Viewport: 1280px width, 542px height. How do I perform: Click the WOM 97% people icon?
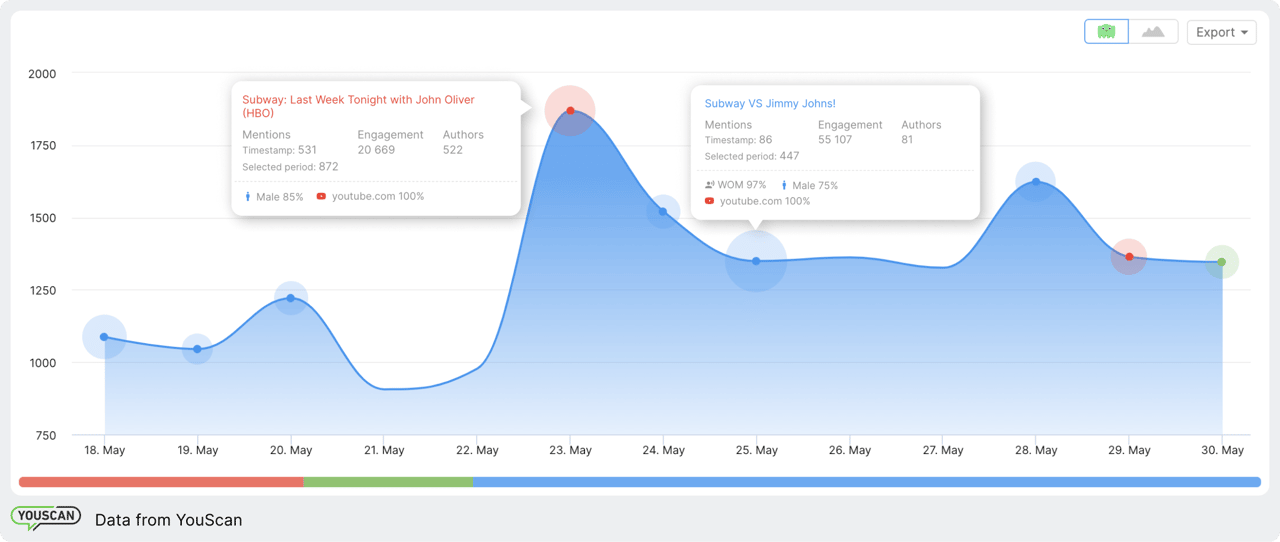(710, 185)
